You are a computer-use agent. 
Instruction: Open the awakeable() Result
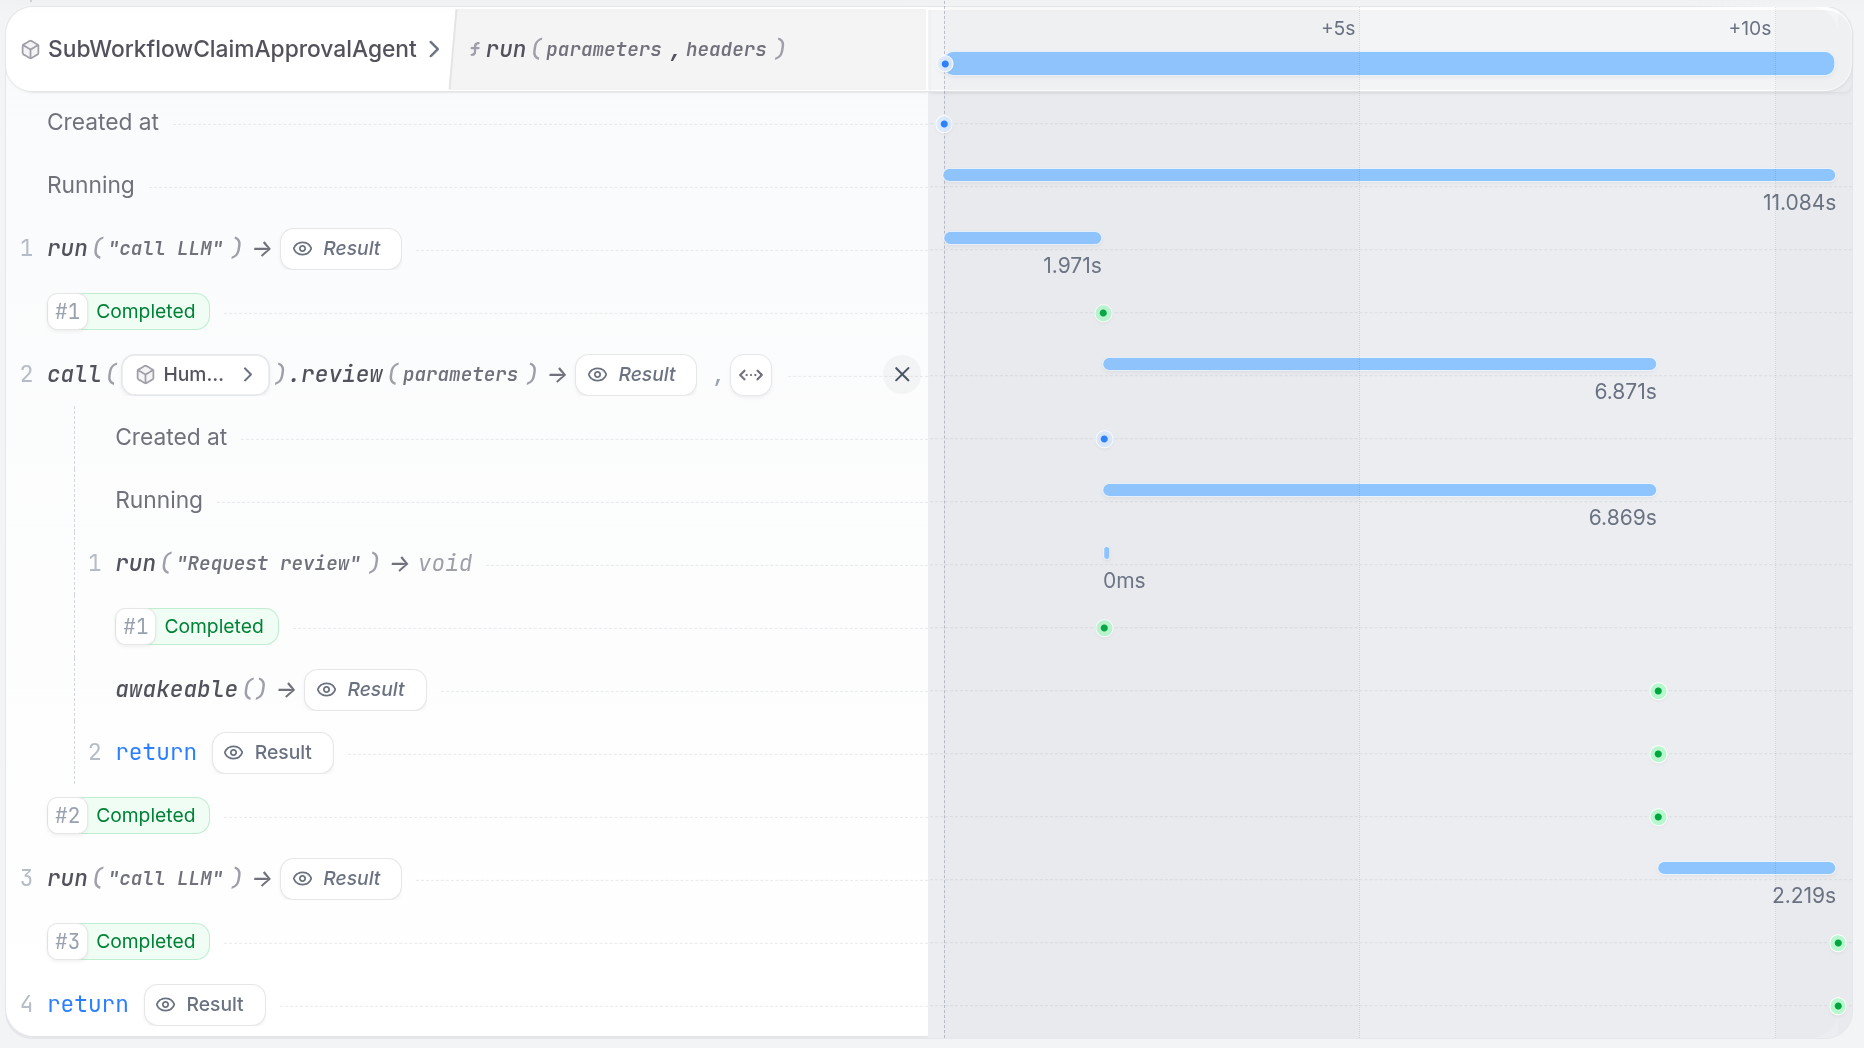pos(365,690)
